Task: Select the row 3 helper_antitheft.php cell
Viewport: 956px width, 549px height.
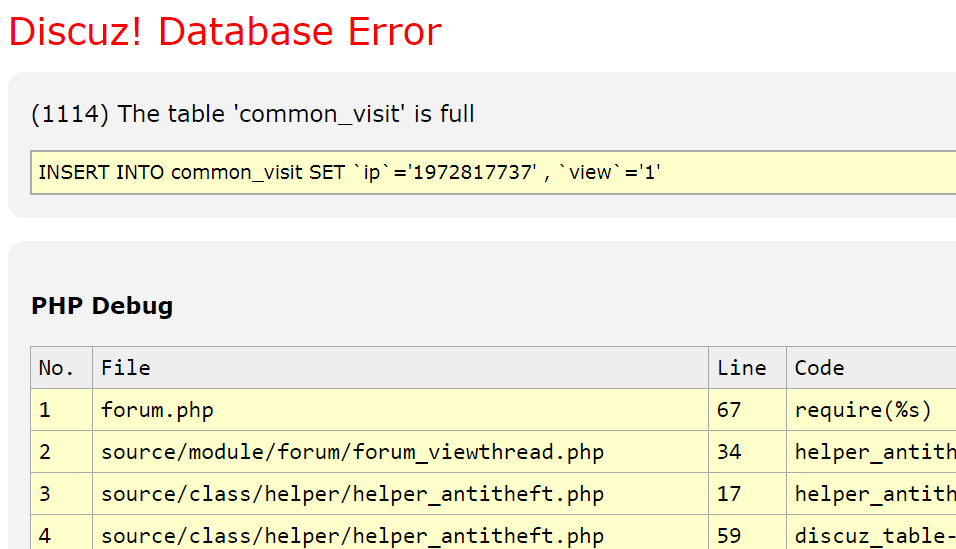Action: [401, 494]
